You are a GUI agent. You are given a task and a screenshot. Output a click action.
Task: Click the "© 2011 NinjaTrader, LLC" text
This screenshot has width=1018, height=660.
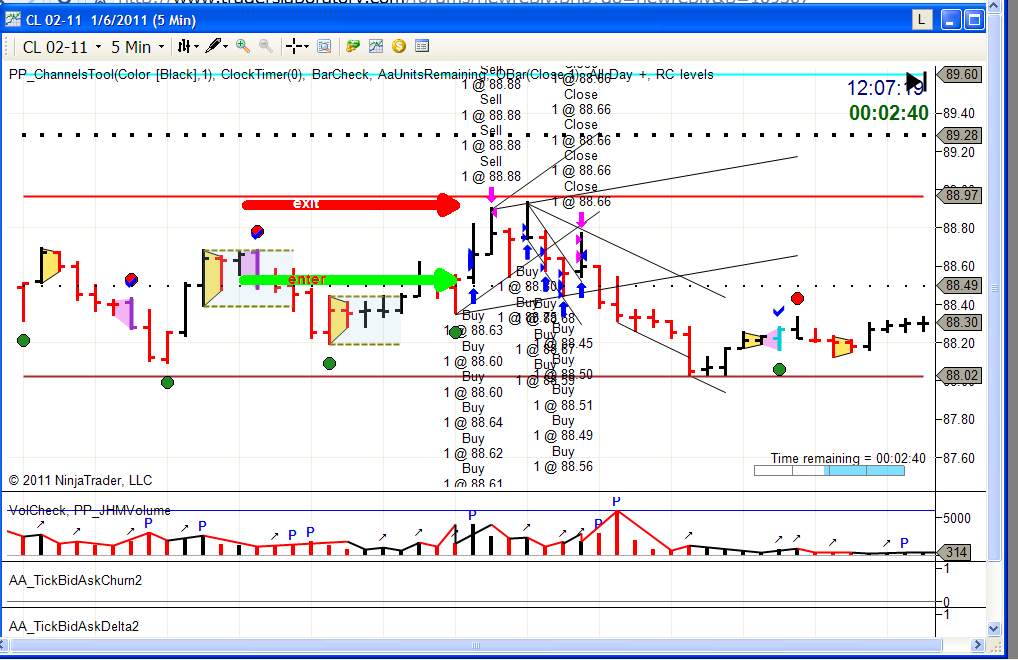80,480
